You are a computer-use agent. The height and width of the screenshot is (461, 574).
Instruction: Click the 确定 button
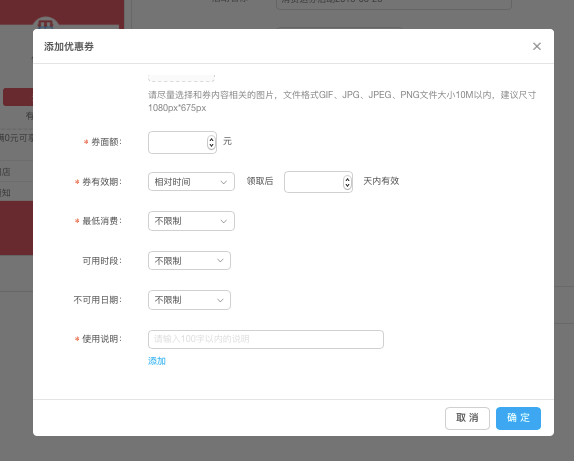518,418
